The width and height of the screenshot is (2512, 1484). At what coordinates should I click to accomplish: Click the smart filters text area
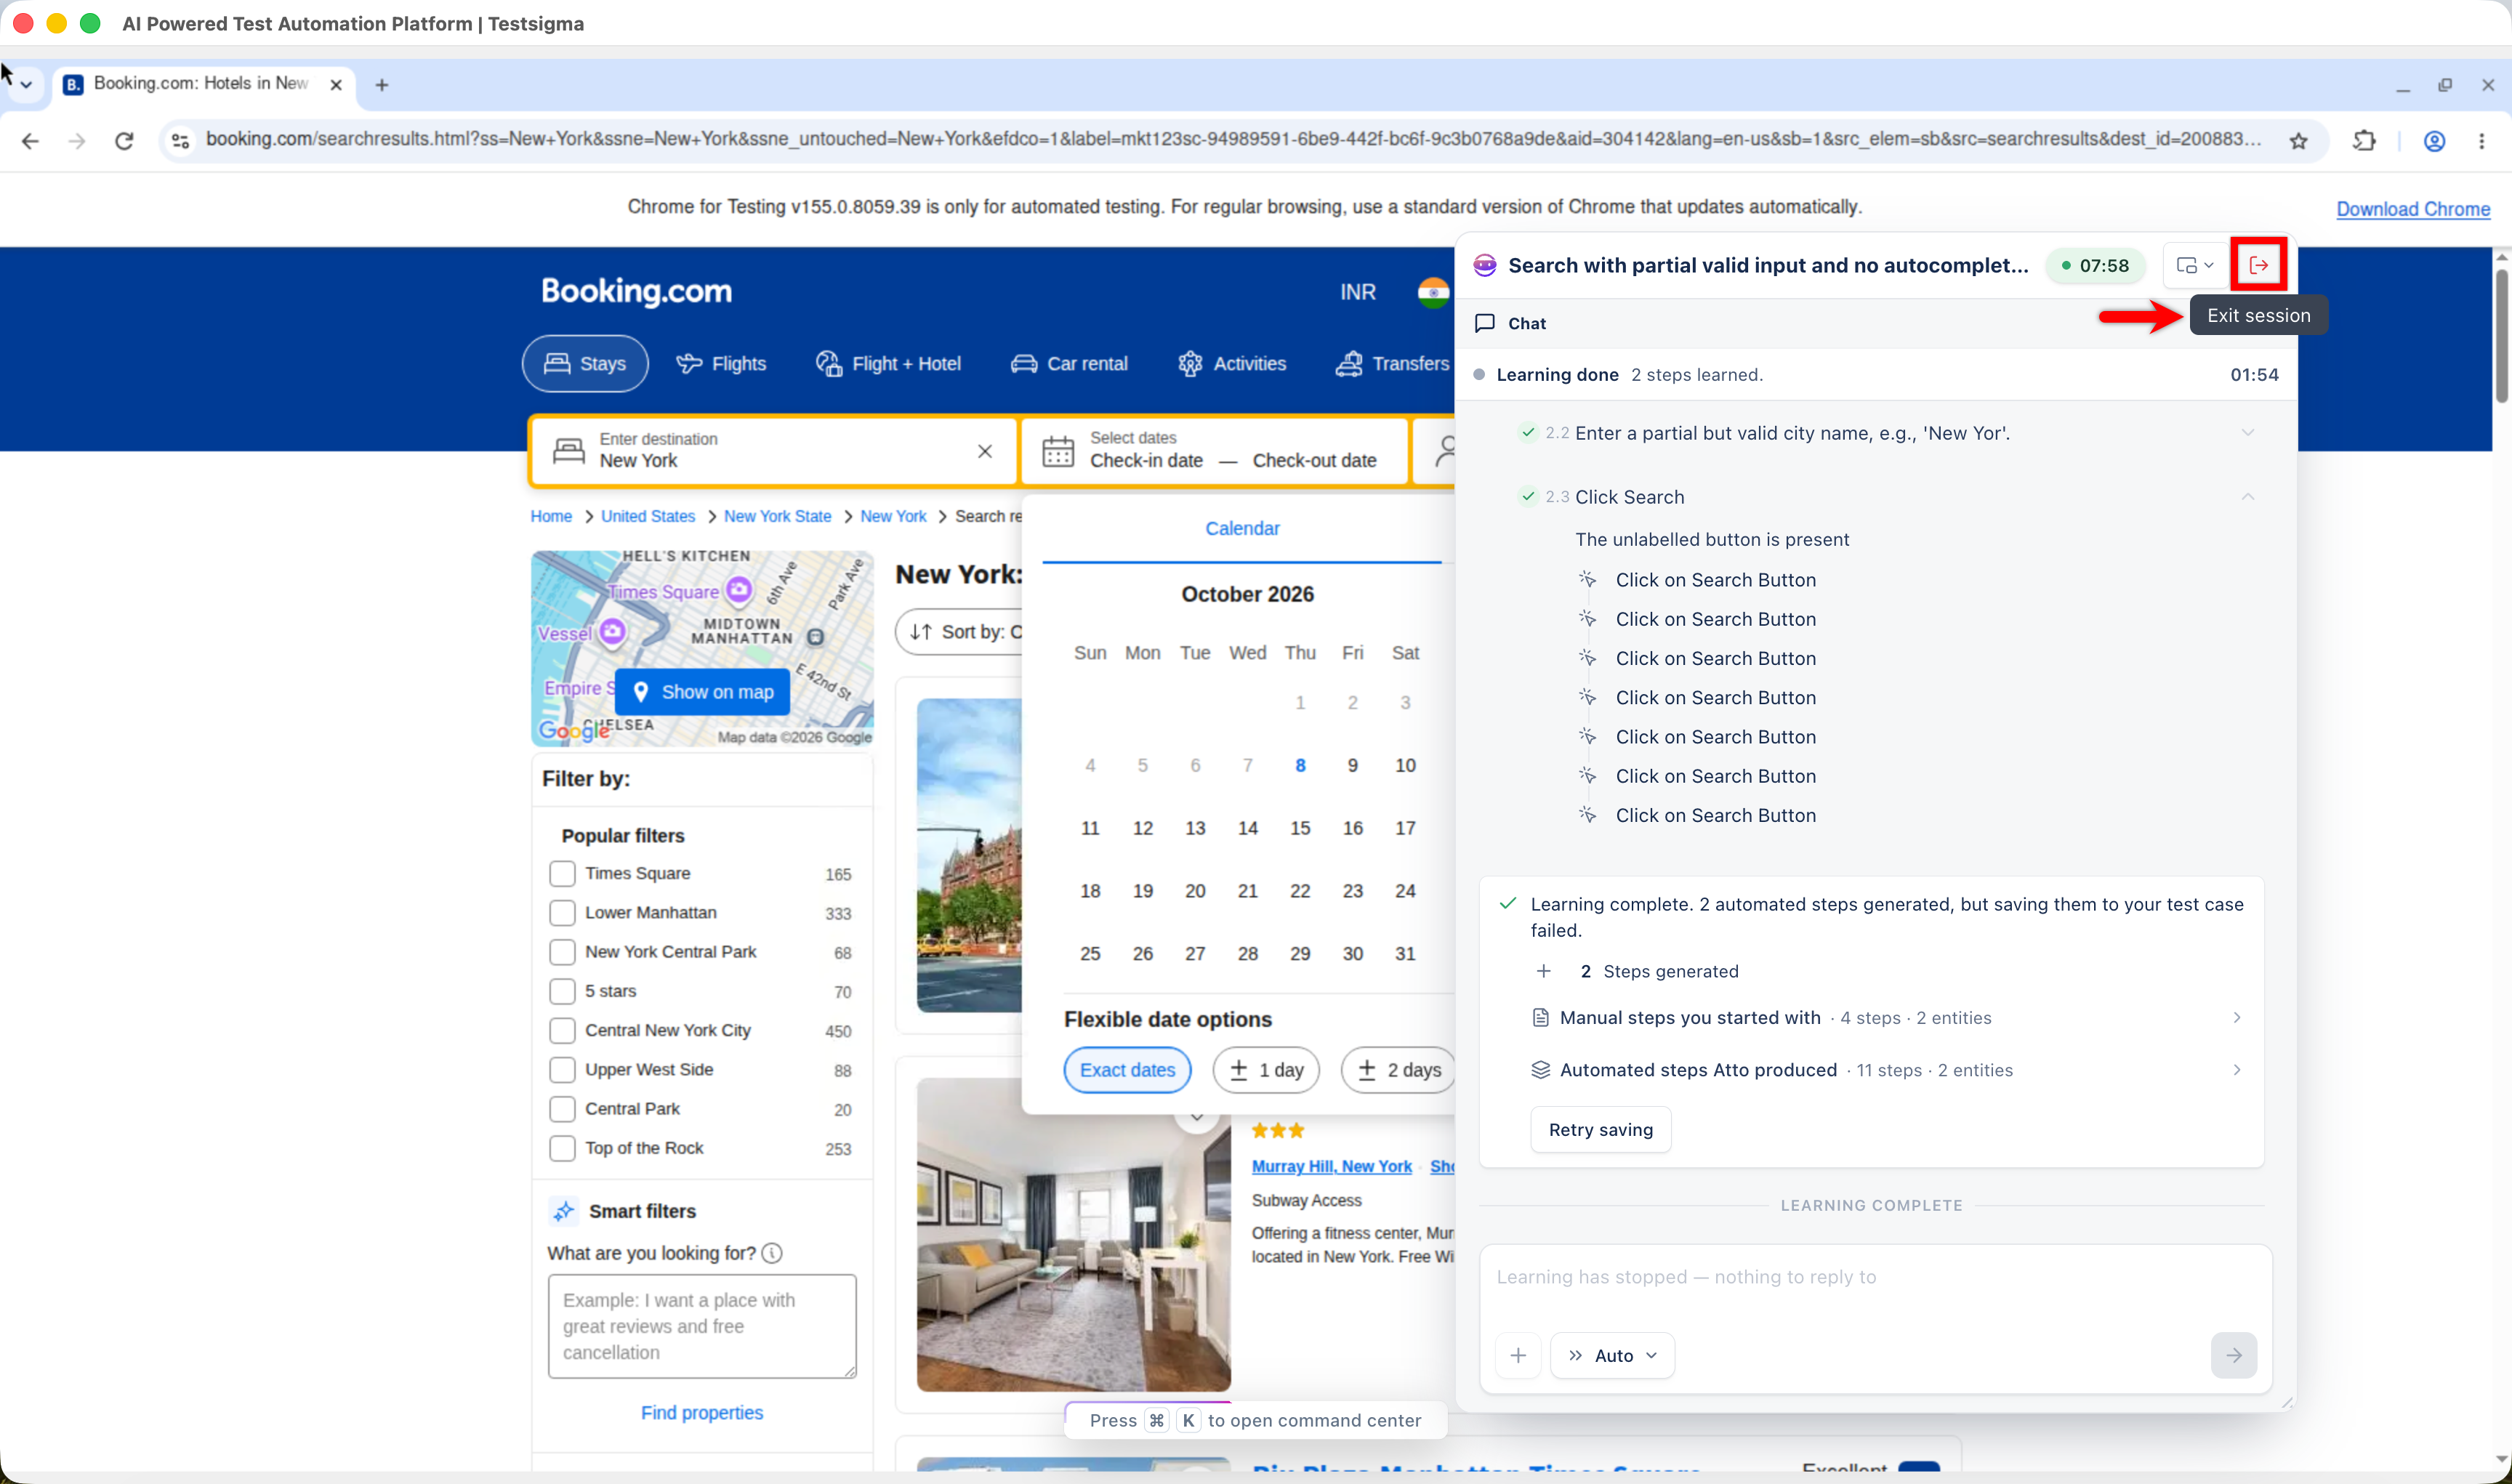702,1326
